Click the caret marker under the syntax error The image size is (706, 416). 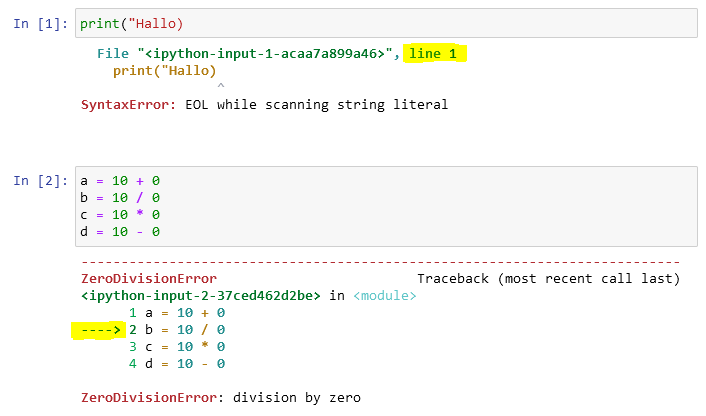point(220,87)
